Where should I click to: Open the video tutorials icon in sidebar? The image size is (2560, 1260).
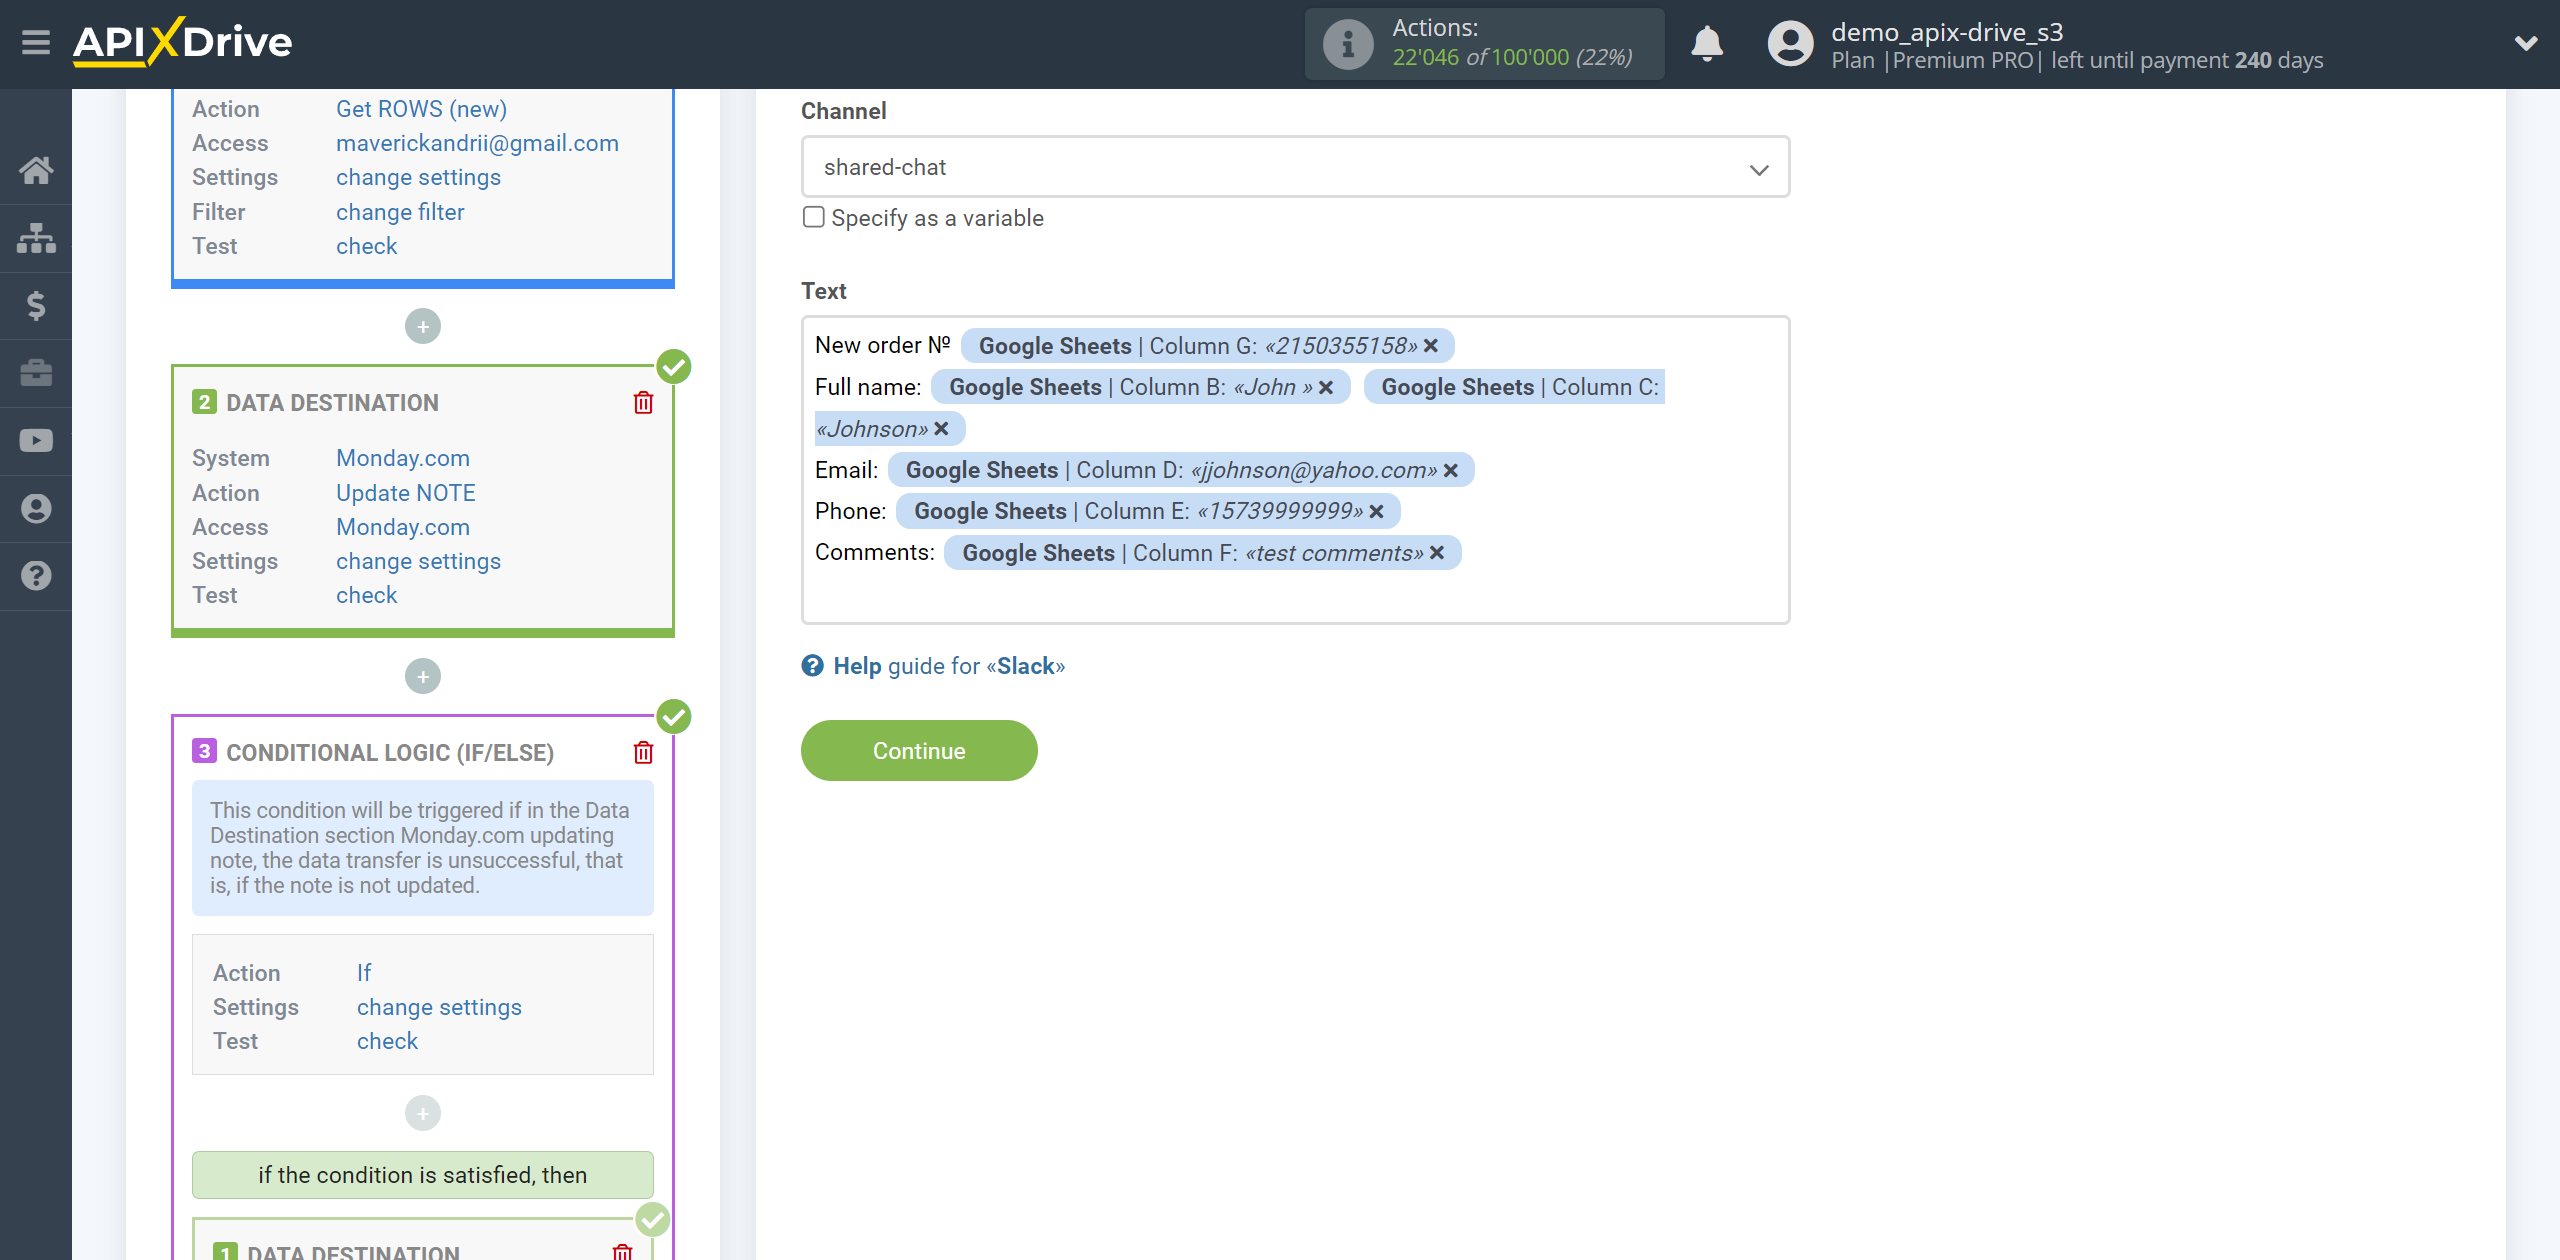[x=36, y=441]
